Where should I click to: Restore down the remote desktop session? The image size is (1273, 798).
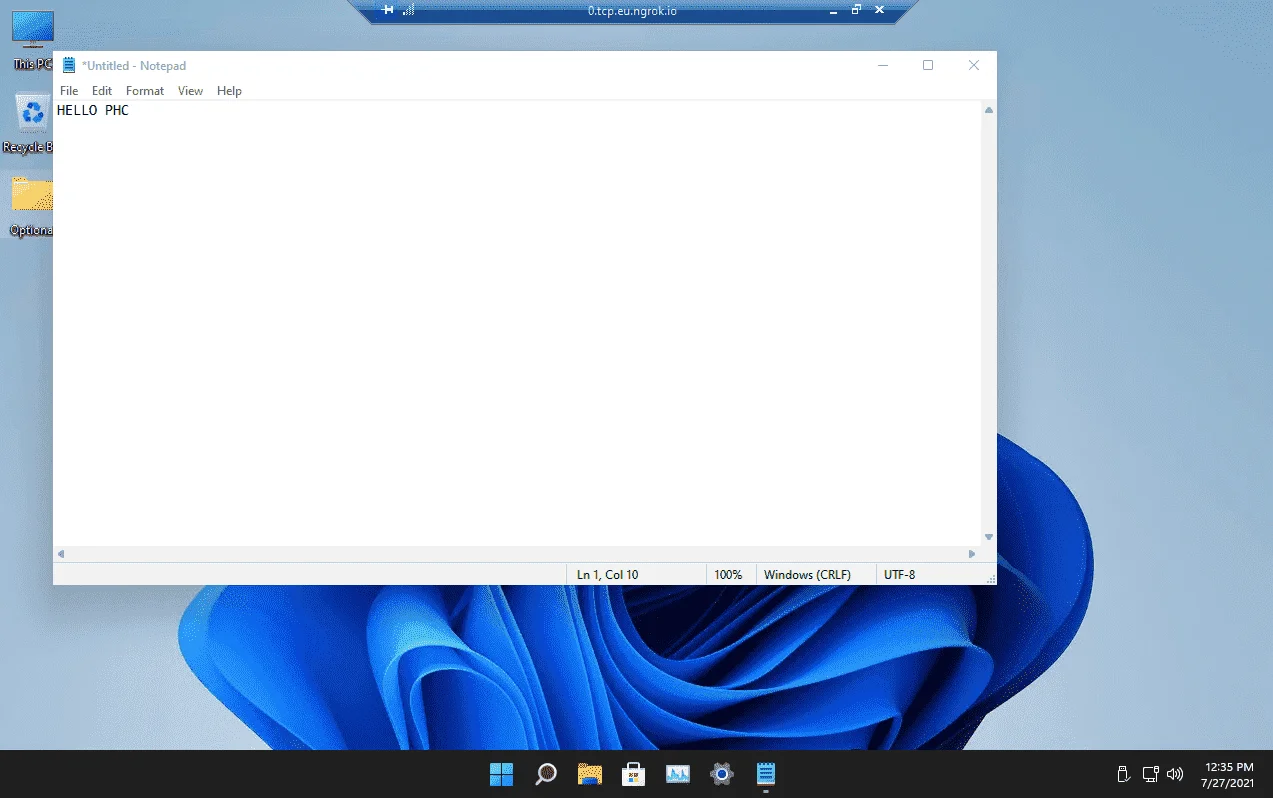point(856,10)
